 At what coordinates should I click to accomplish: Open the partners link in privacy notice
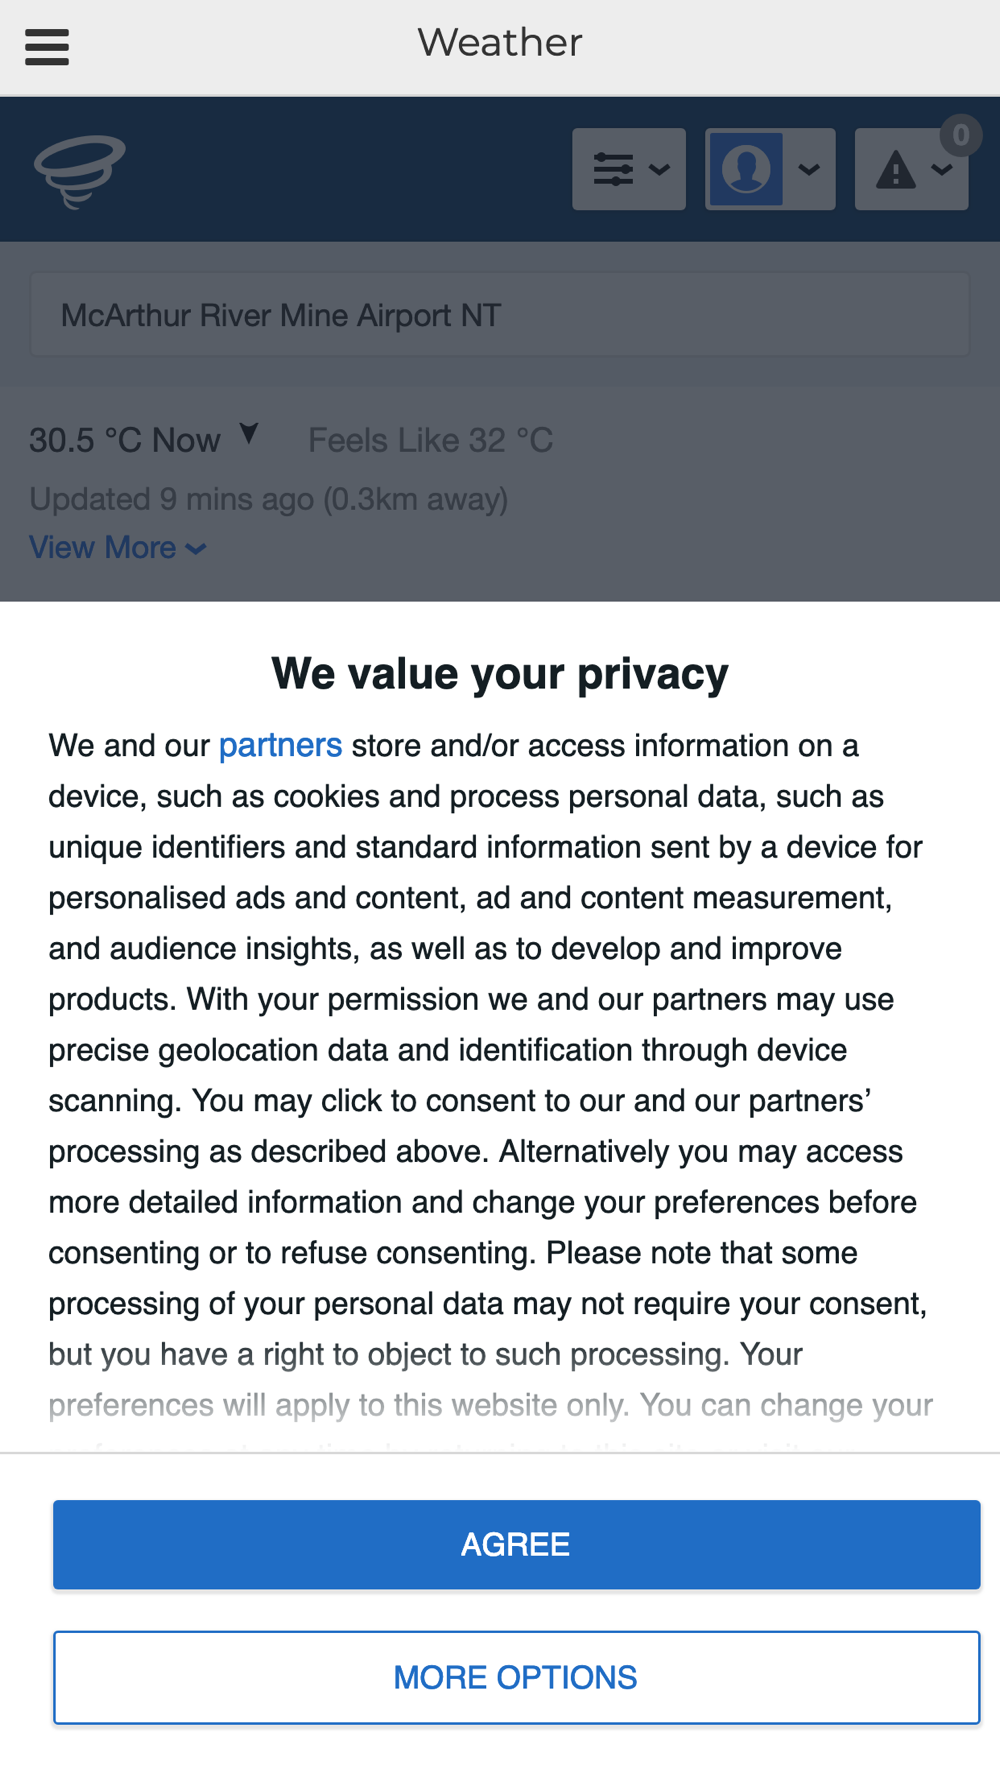(280, 745)
